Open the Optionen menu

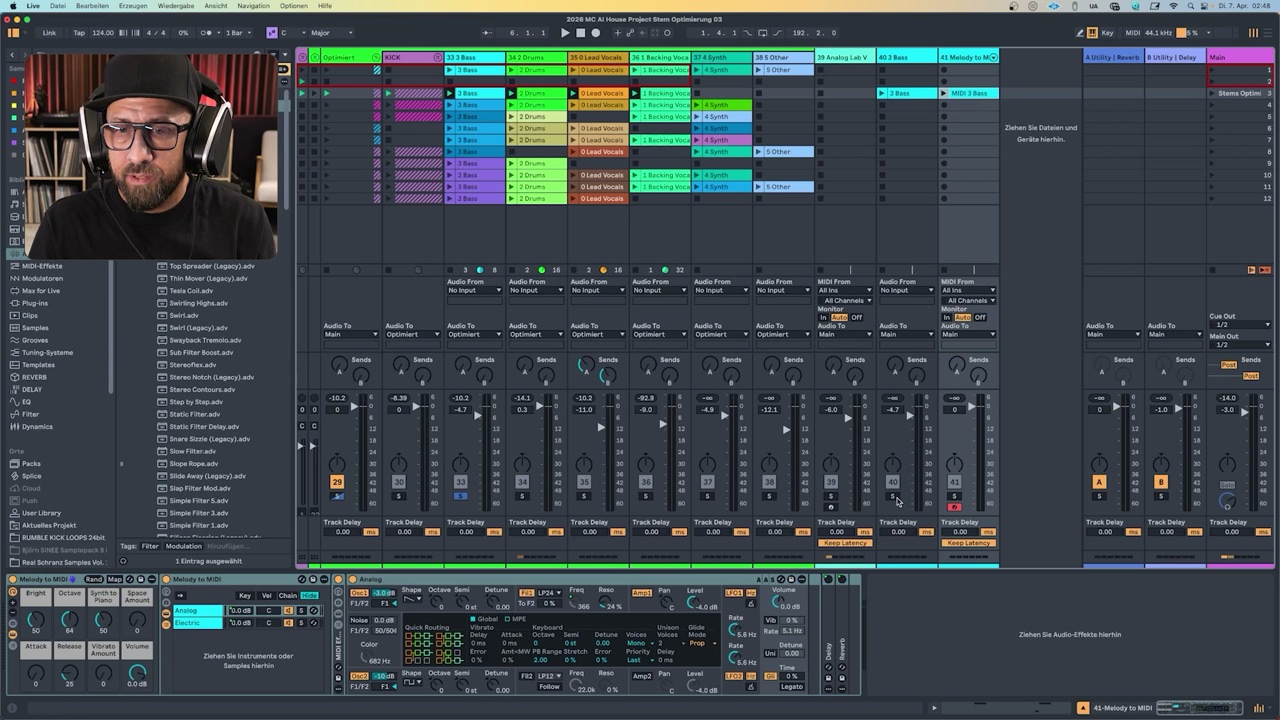click(294, 6)
